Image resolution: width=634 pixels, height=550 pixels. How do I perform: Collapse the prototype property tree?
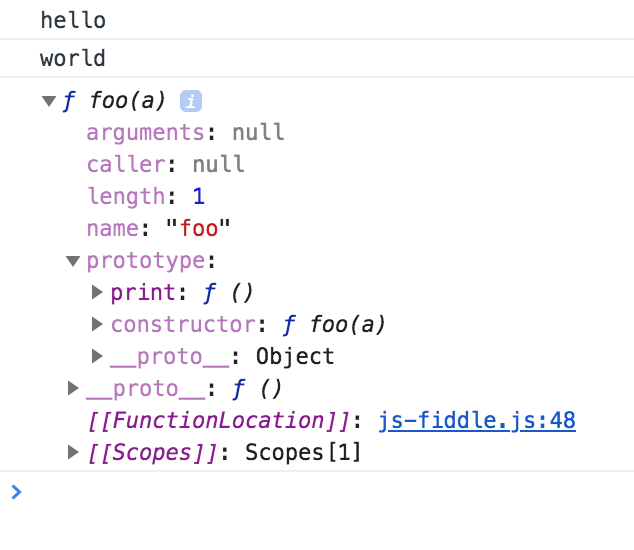tap(73, 261)
